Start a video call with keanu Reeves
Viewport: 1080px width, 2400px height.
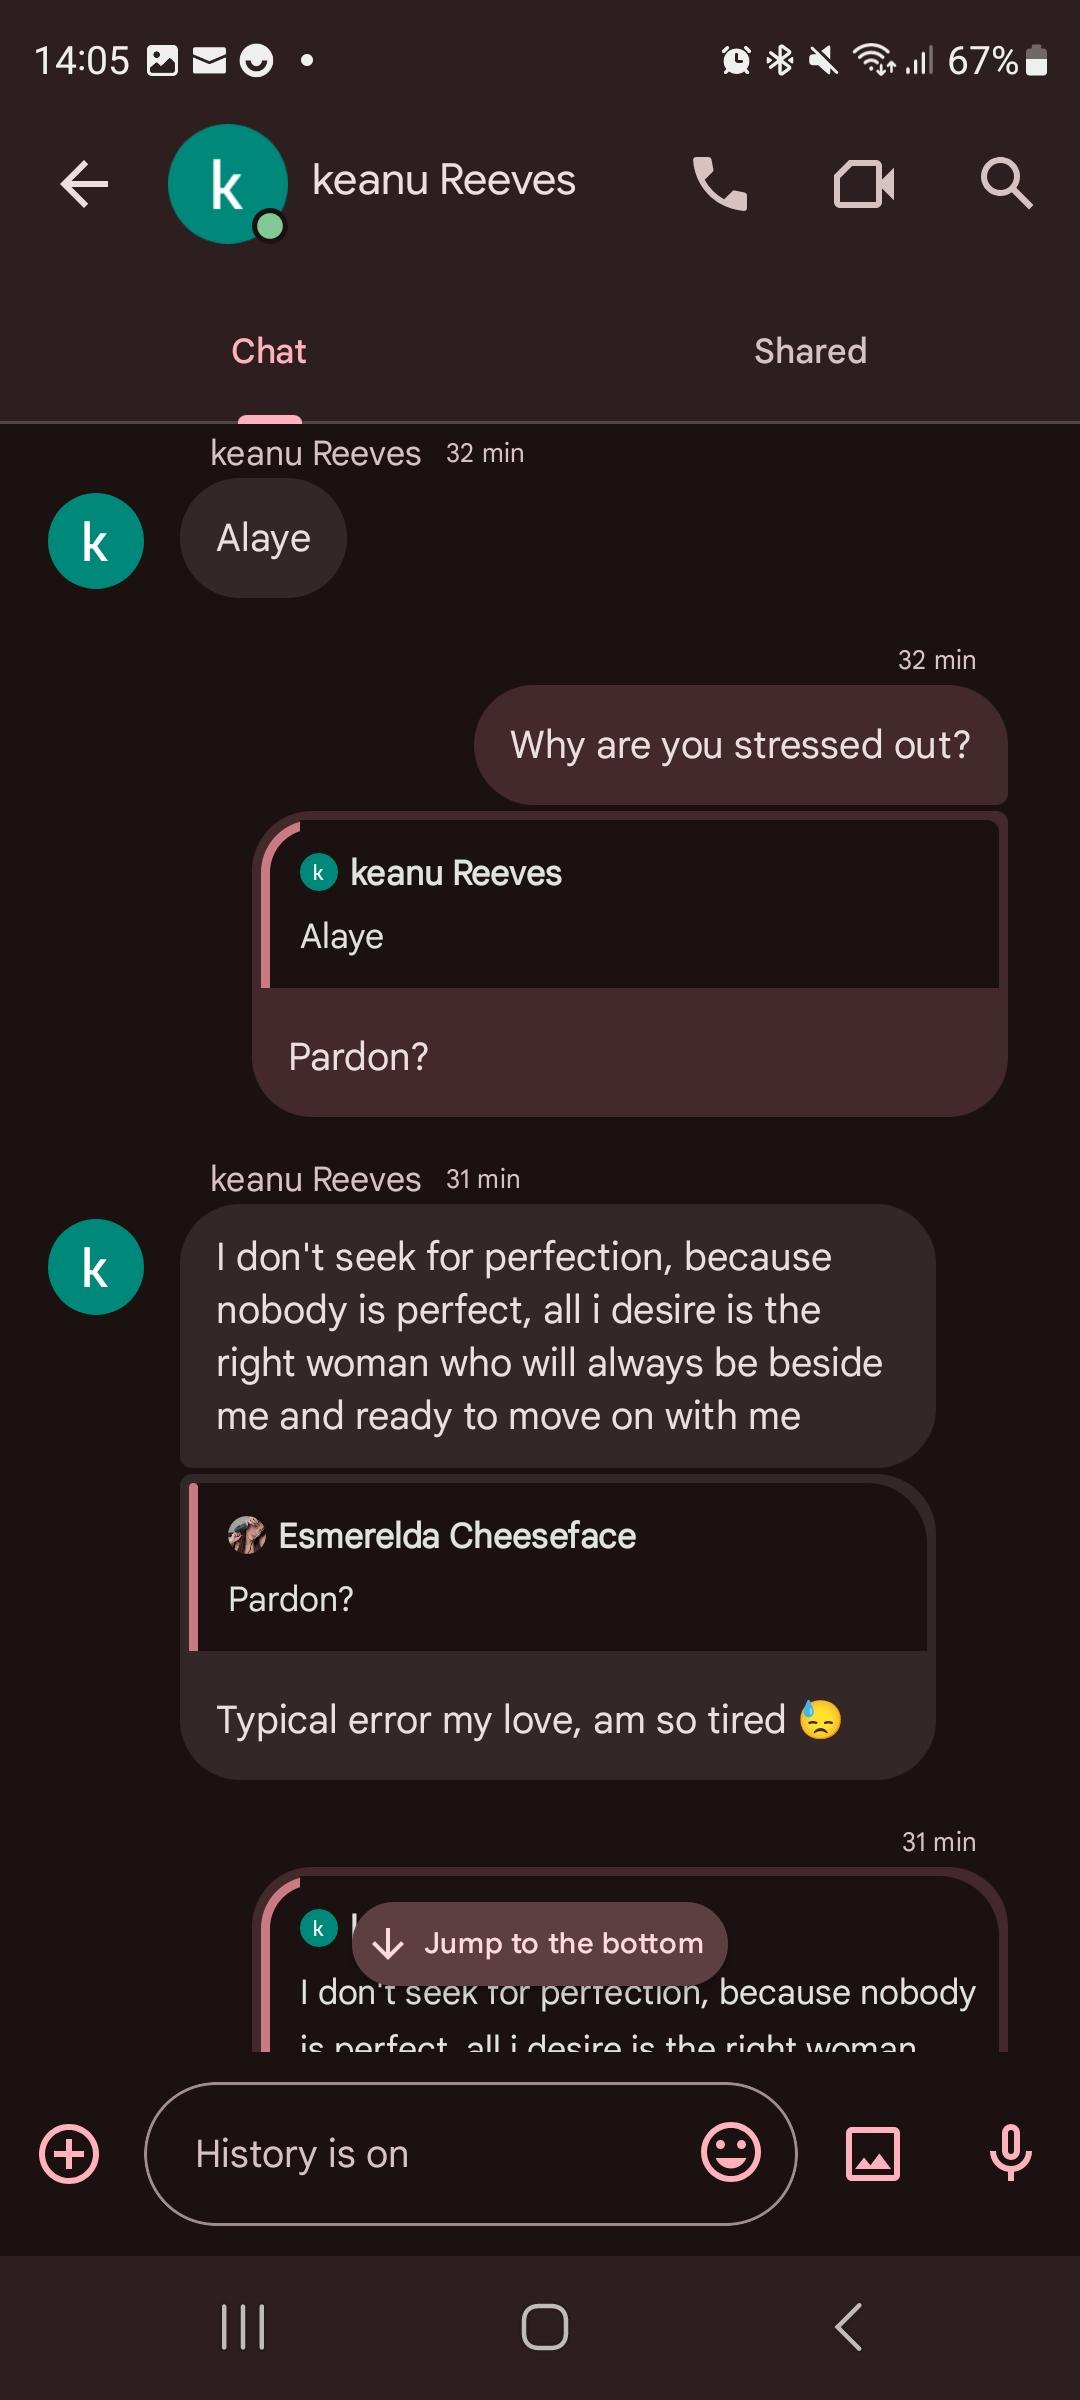862,183
